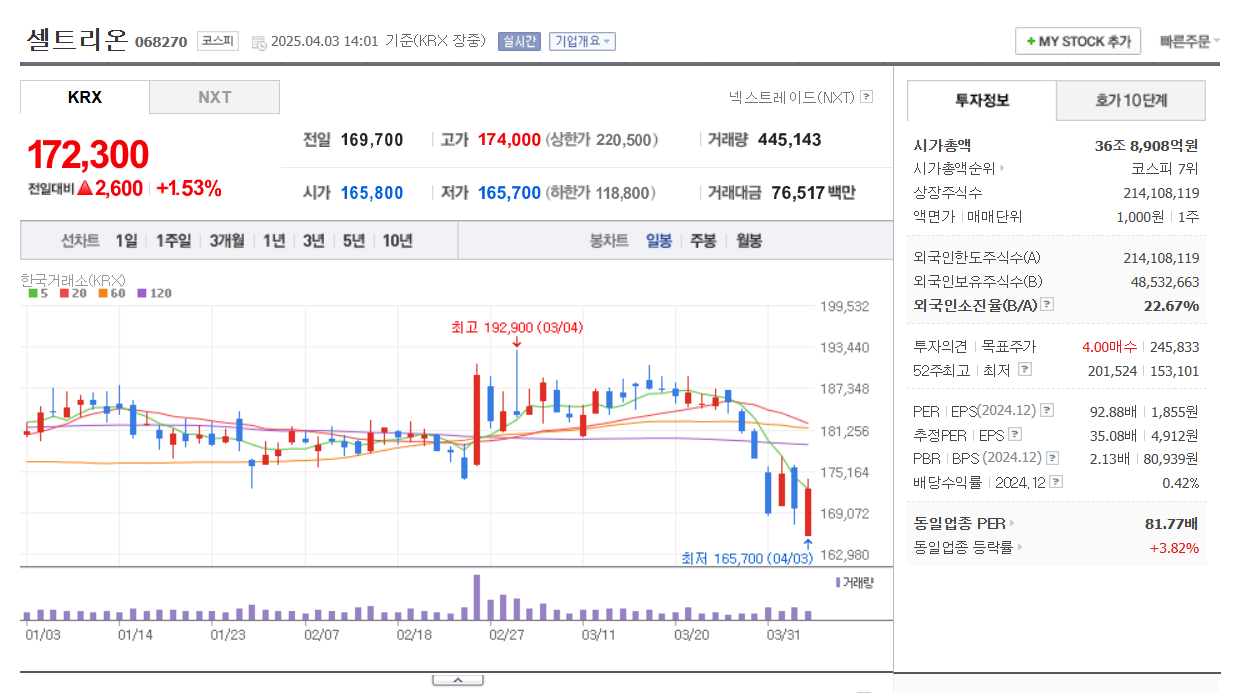1235x693 pixels.
Task: Open the 동일업종 등락률 link
Action: coord(963,547)
